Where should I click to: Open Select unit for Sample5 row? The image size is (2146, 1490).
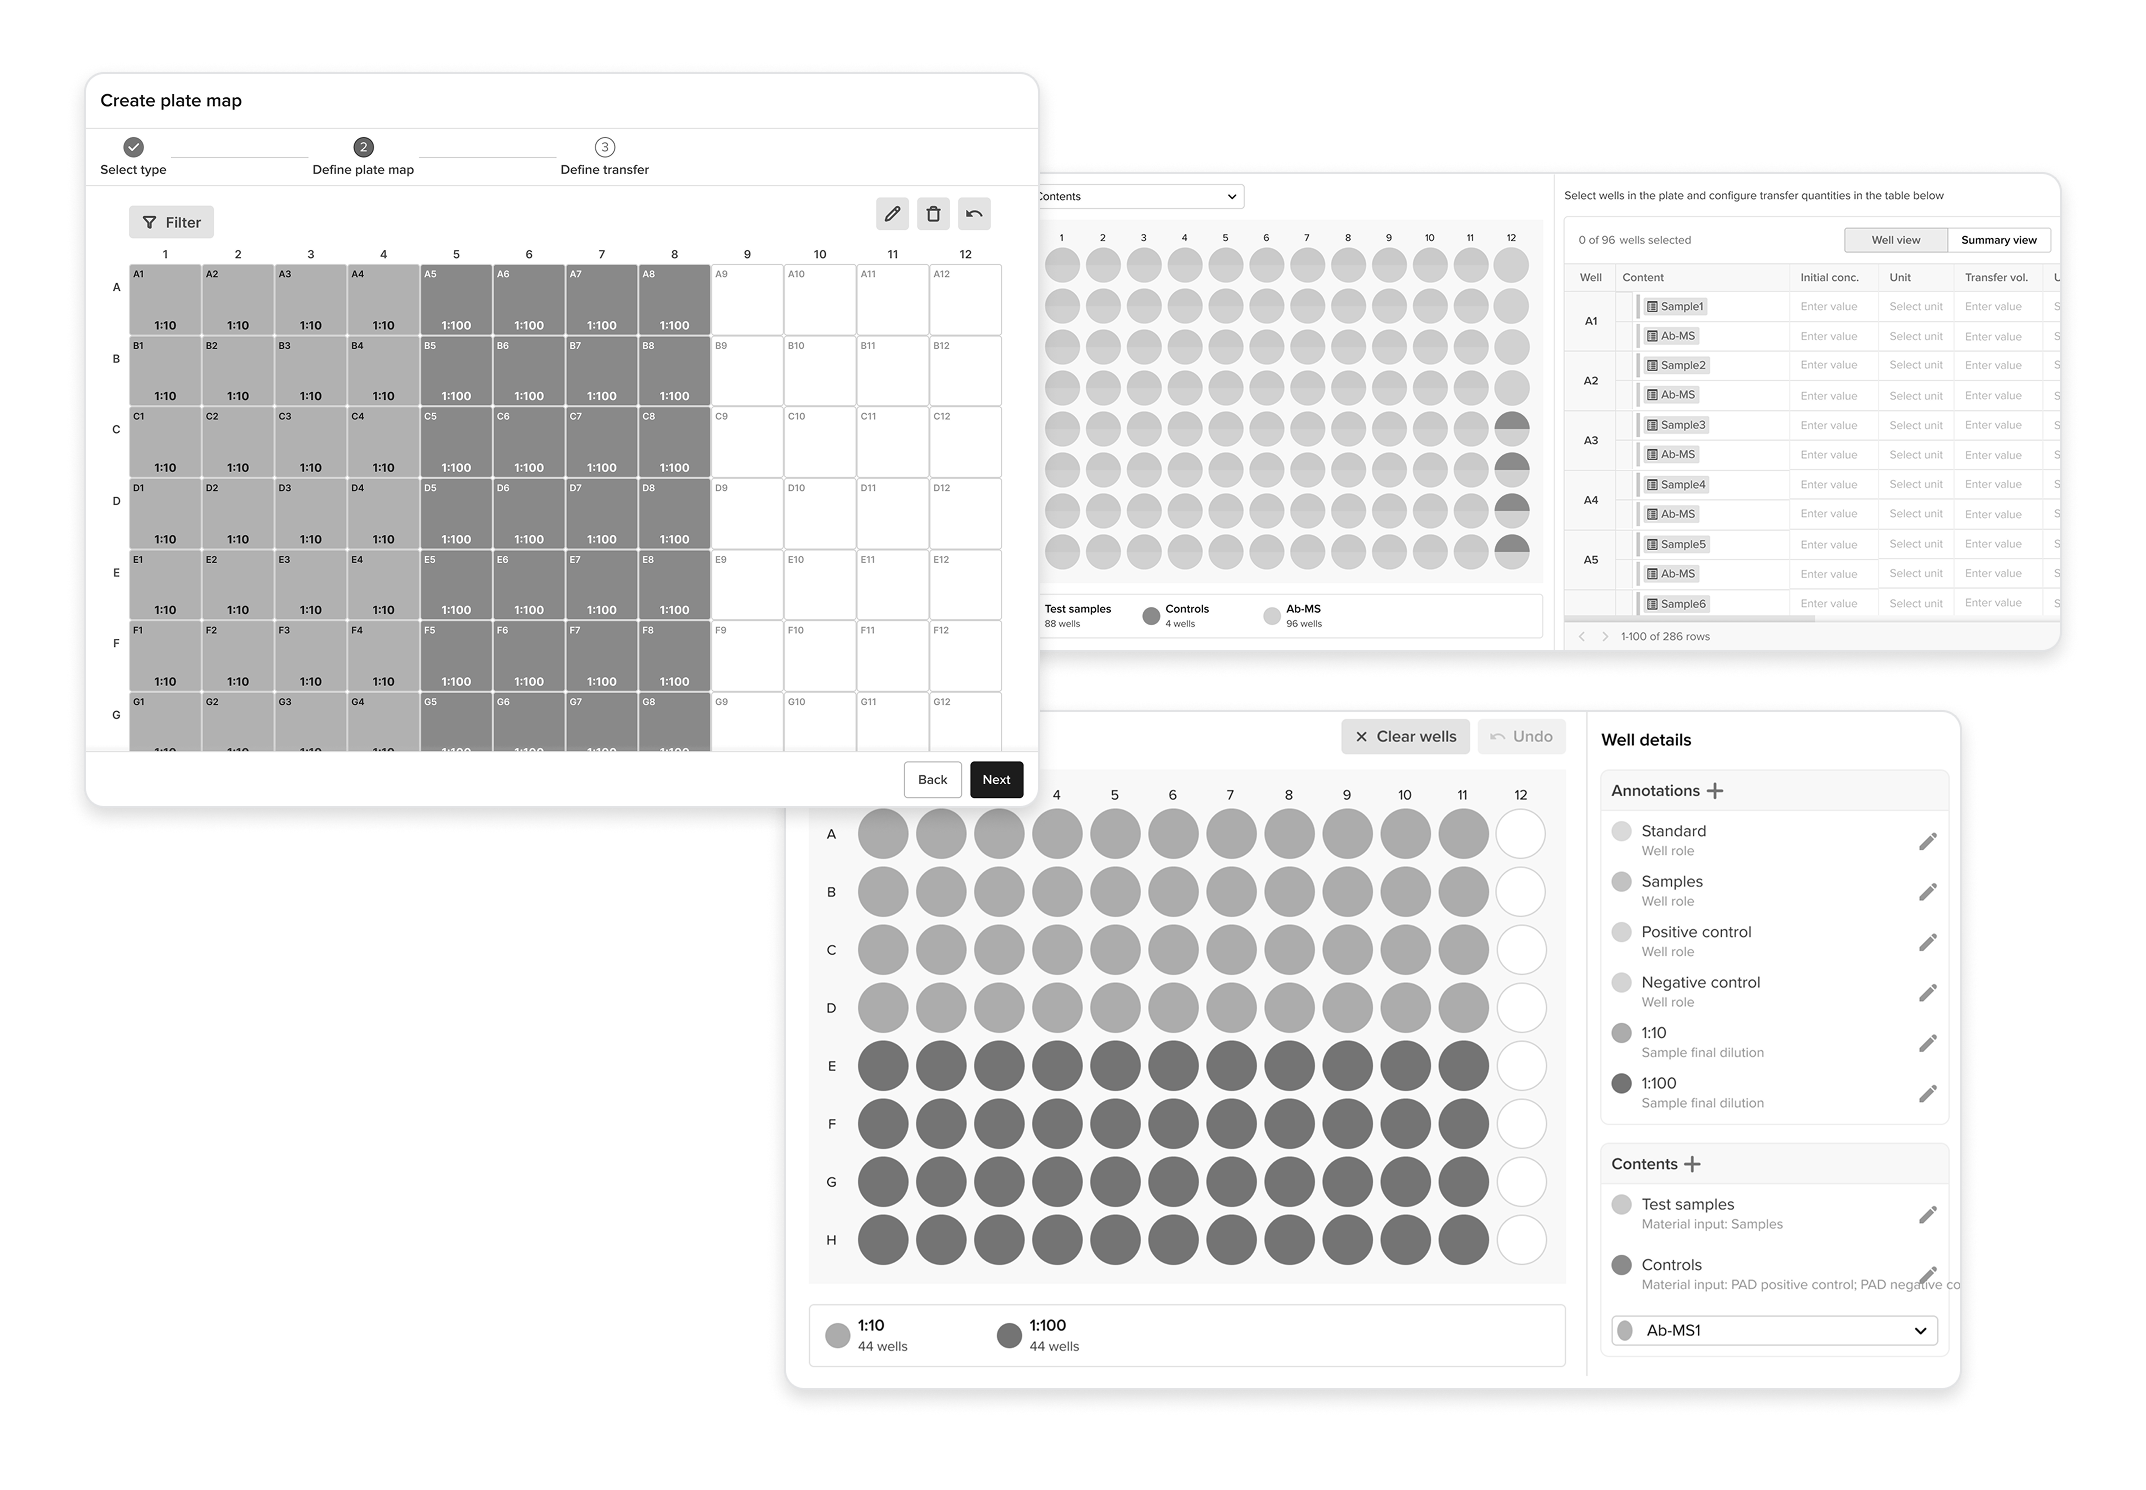tap(1916, 544)
